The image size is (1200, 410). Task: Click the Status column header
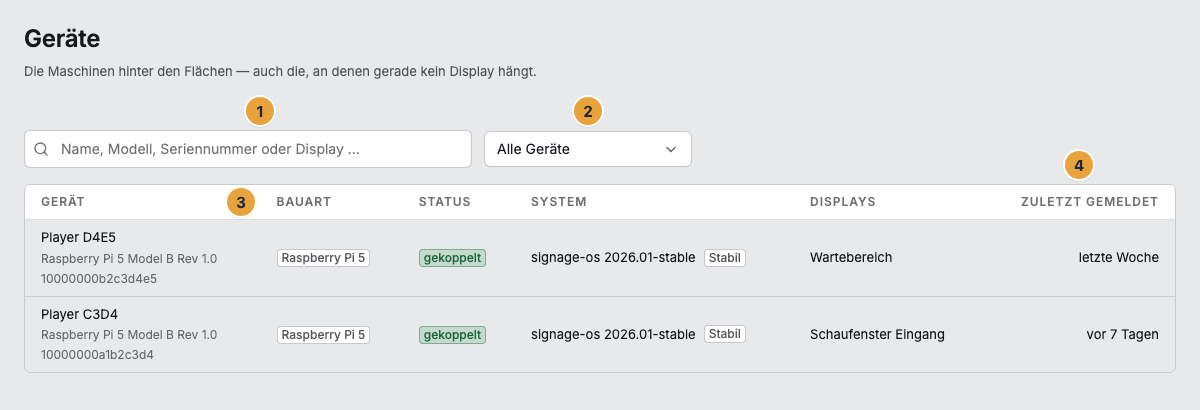click(445, 202)
